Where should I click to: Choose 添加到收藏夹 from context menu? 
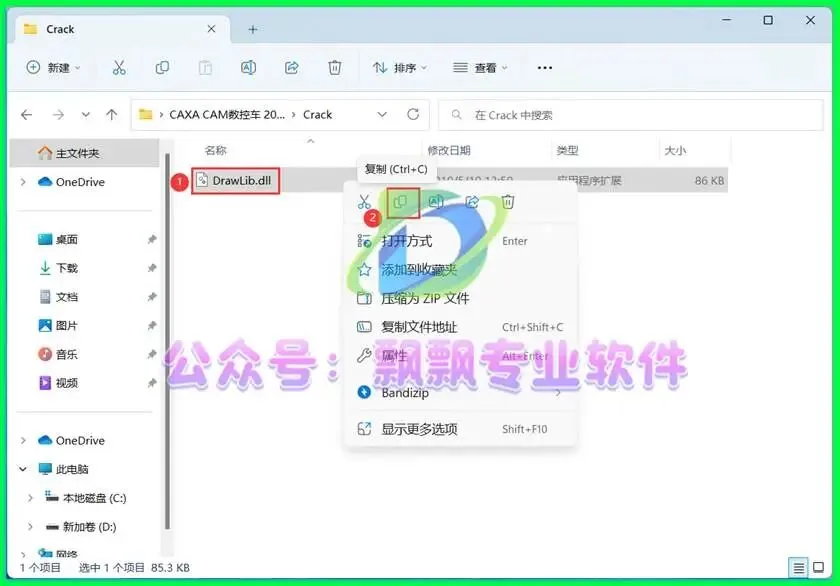point(461,269)
